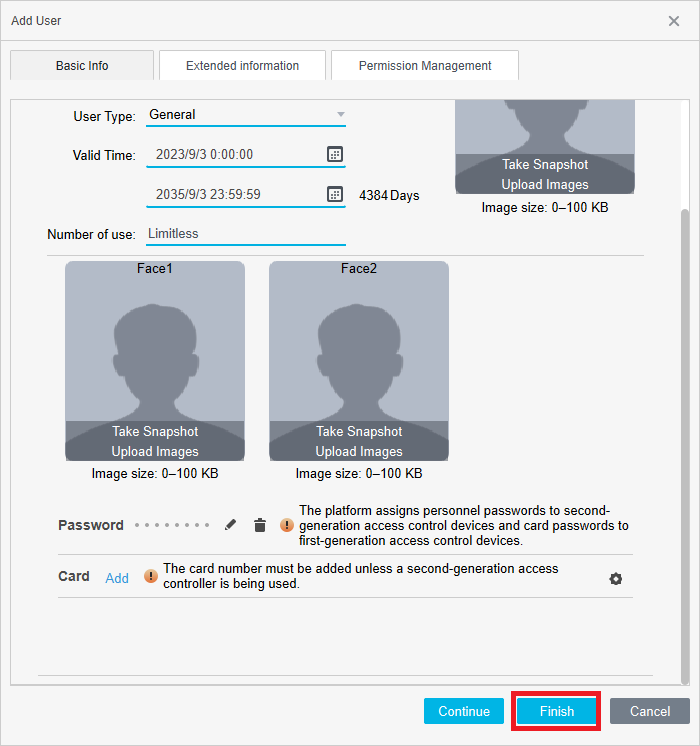Upload Images for Face2
700x746 pixels.
pyautogui.click(x=359, y=452)
